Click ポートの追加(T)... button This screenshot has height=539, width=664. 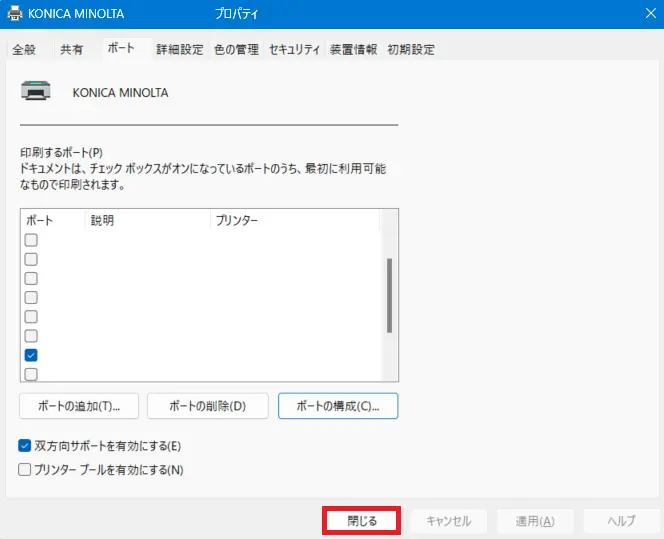click(x=79, y=406)
